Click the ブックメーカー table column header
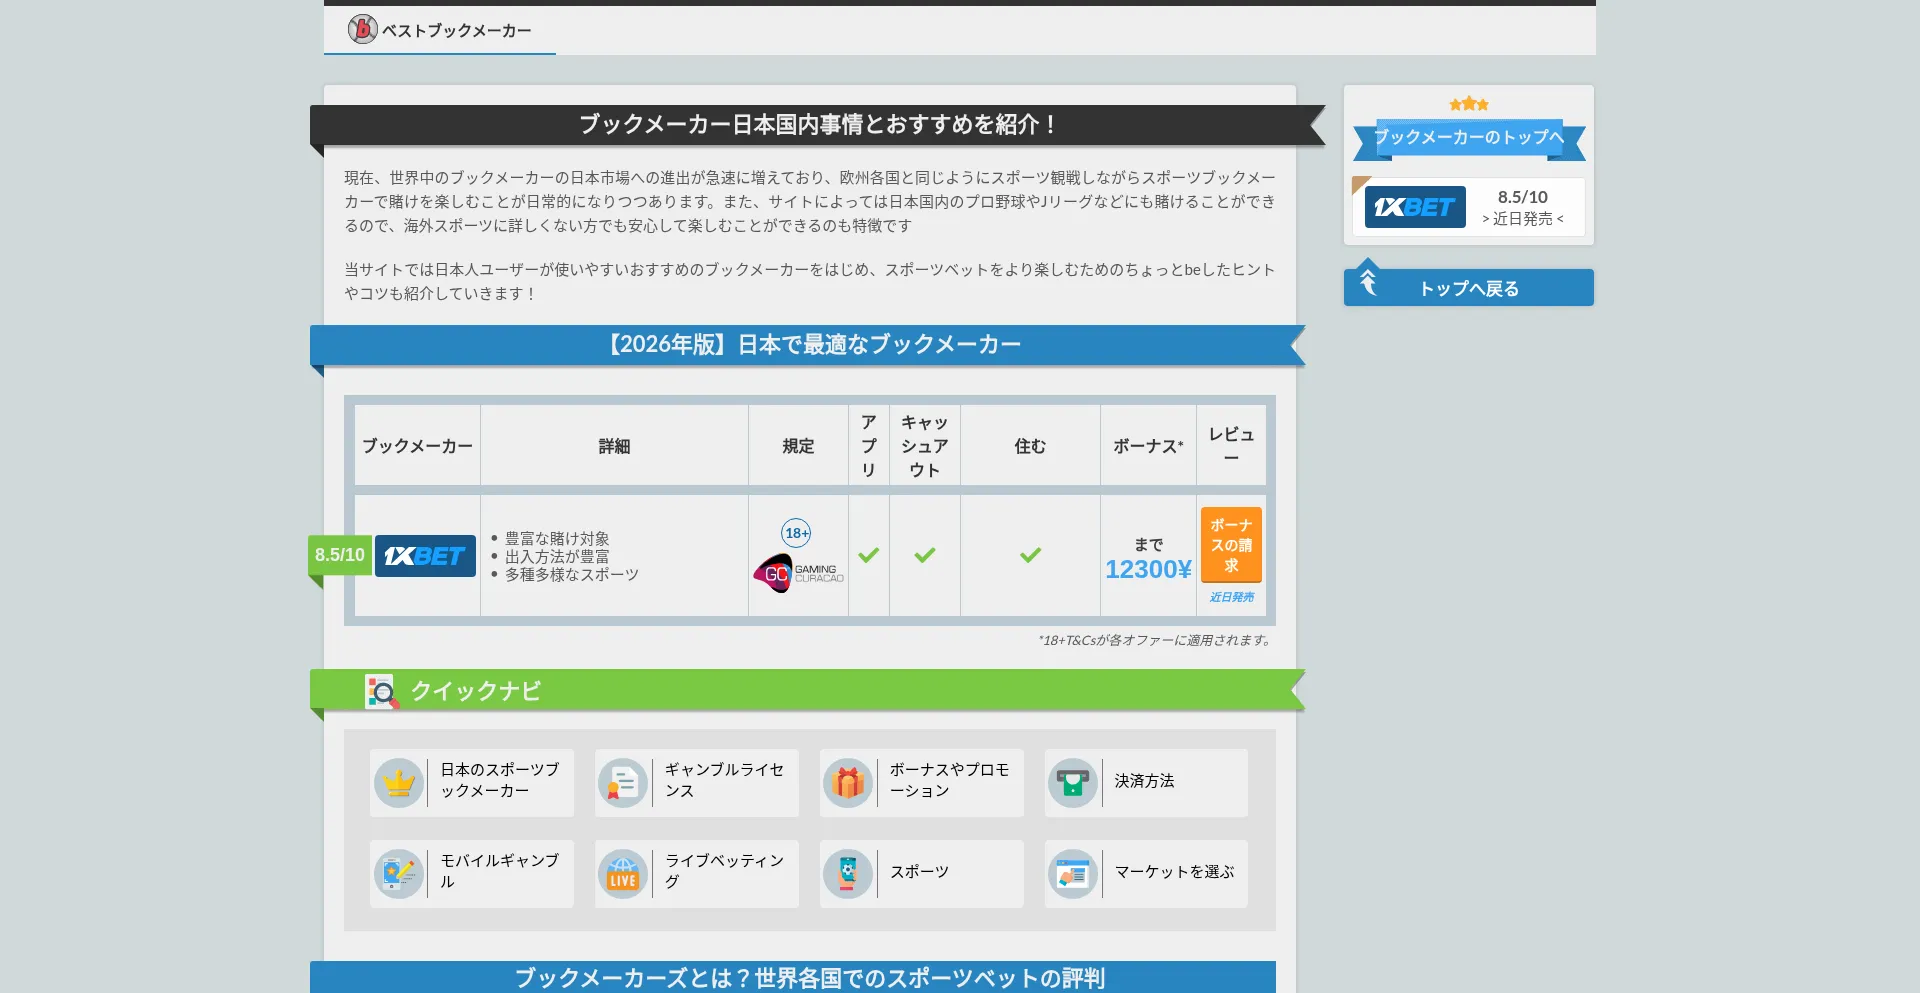The image size is (1920, 993). click(x=417, y=446)
